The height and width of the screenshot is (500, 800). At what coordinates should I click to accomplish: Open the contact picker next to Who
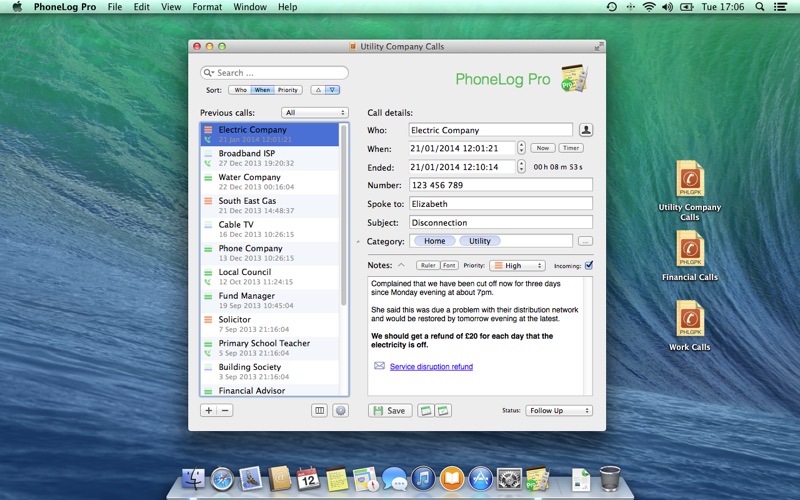(x=586, y=130)
